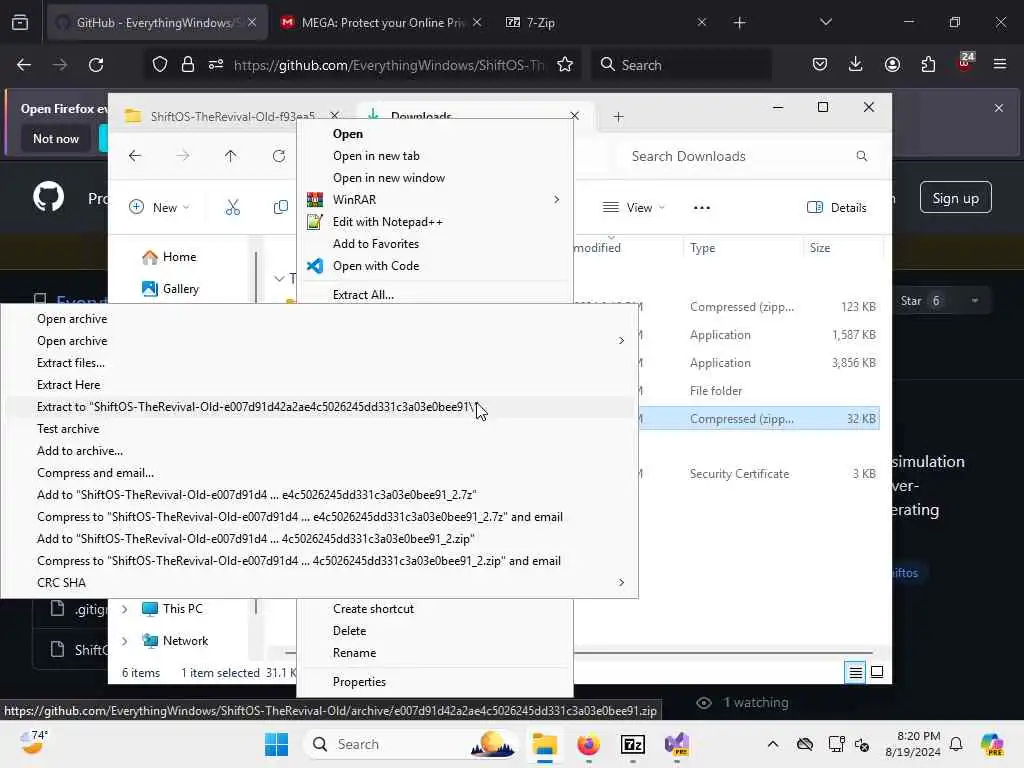Click the Copy icon in Explorer toolbar

[x=281, y=208]
